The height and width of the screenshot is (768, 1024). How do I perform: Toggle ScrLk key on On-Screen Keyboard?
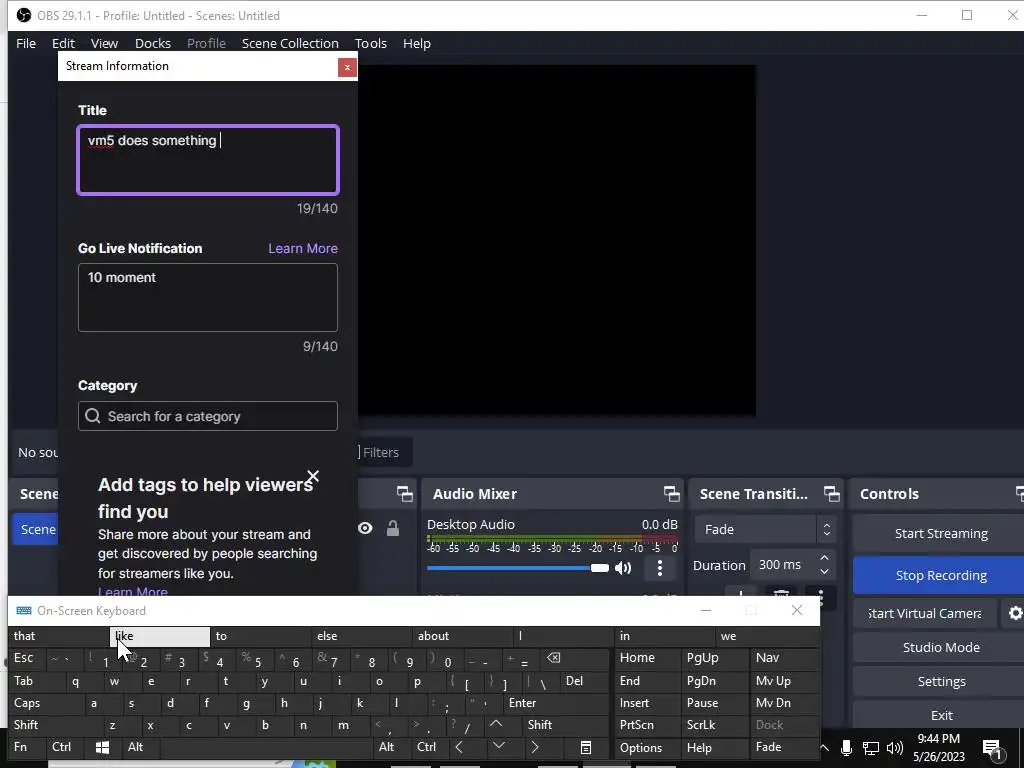[x=714, y=725]
